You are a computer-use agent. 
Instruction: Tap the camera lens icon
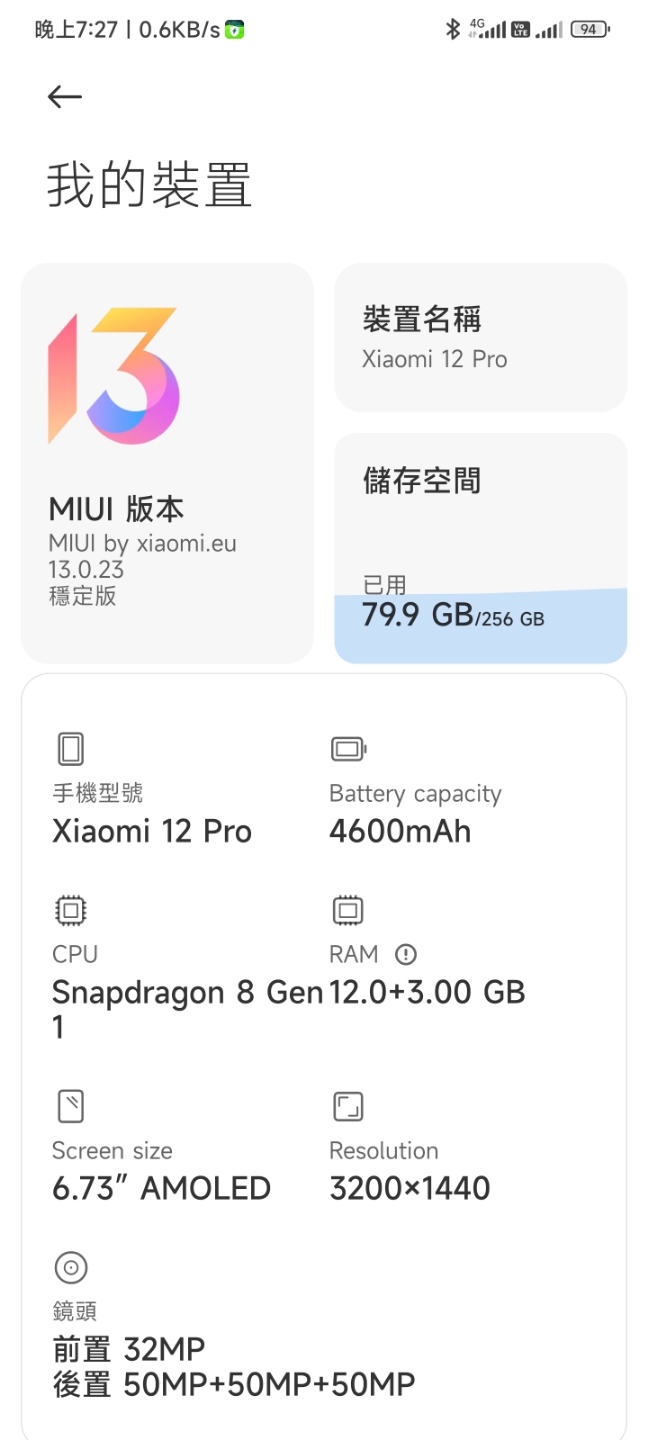click(70, 1268)
